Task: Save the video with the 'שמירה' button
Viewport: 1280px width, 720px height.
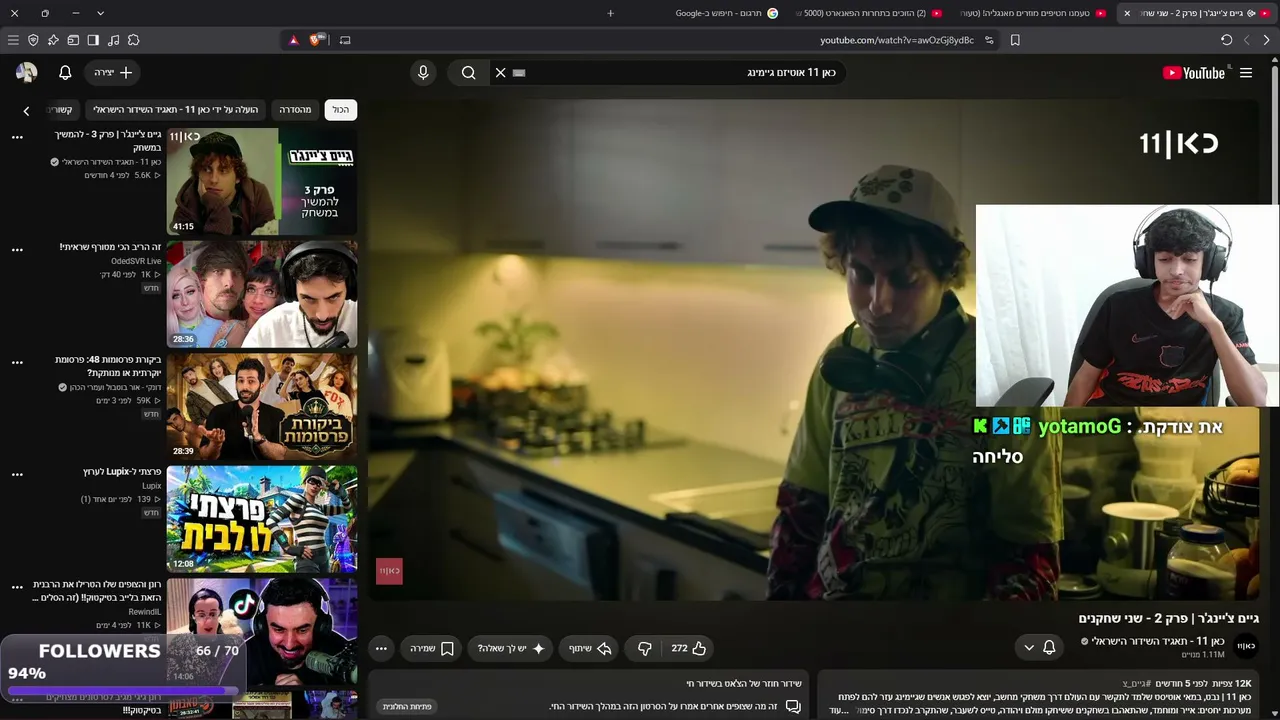Action: point(432,648)
